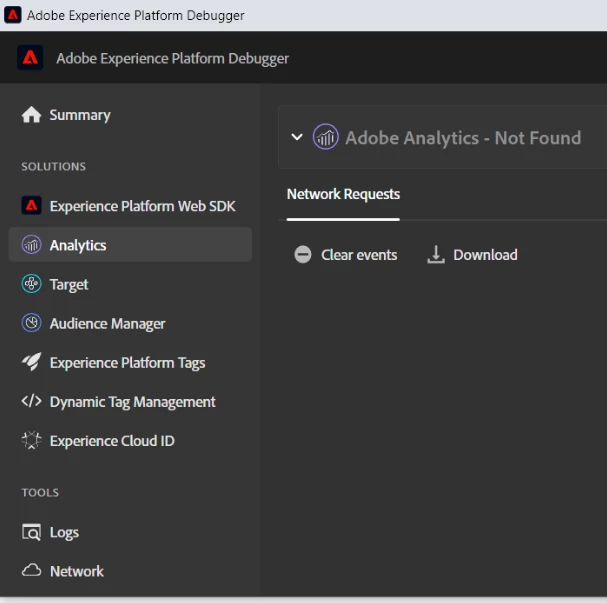Click the Analytics bar chart icon in sidebar

(x=31, y=245)
